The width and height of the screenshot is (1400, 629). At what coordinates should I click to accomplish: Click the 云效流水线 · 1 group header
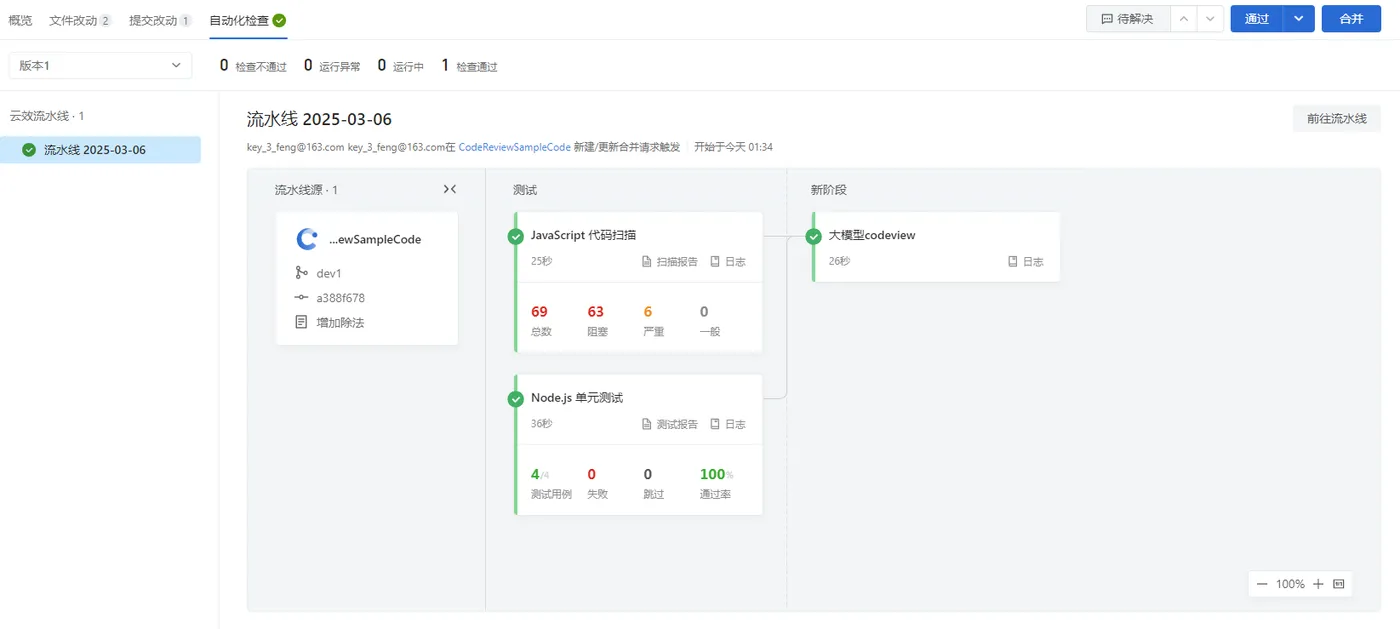coord(47,116)
